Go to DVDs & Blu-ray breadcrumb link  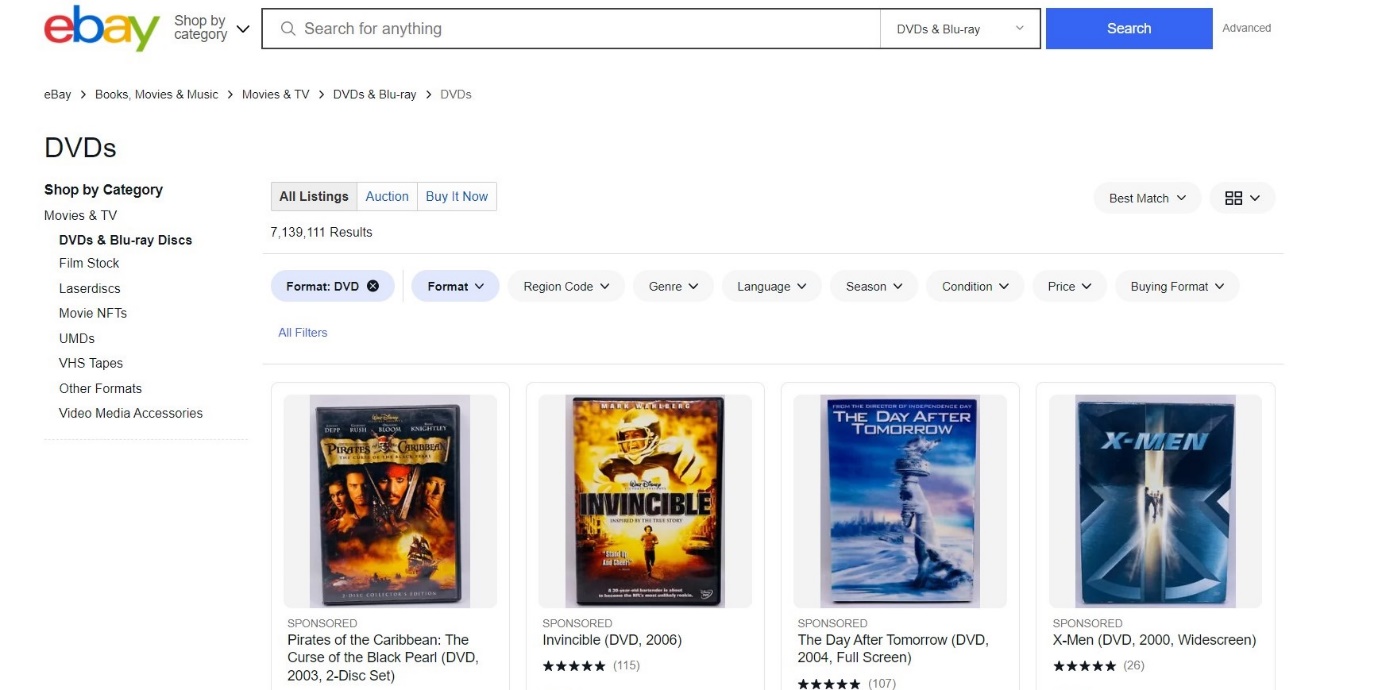(374, 94)
